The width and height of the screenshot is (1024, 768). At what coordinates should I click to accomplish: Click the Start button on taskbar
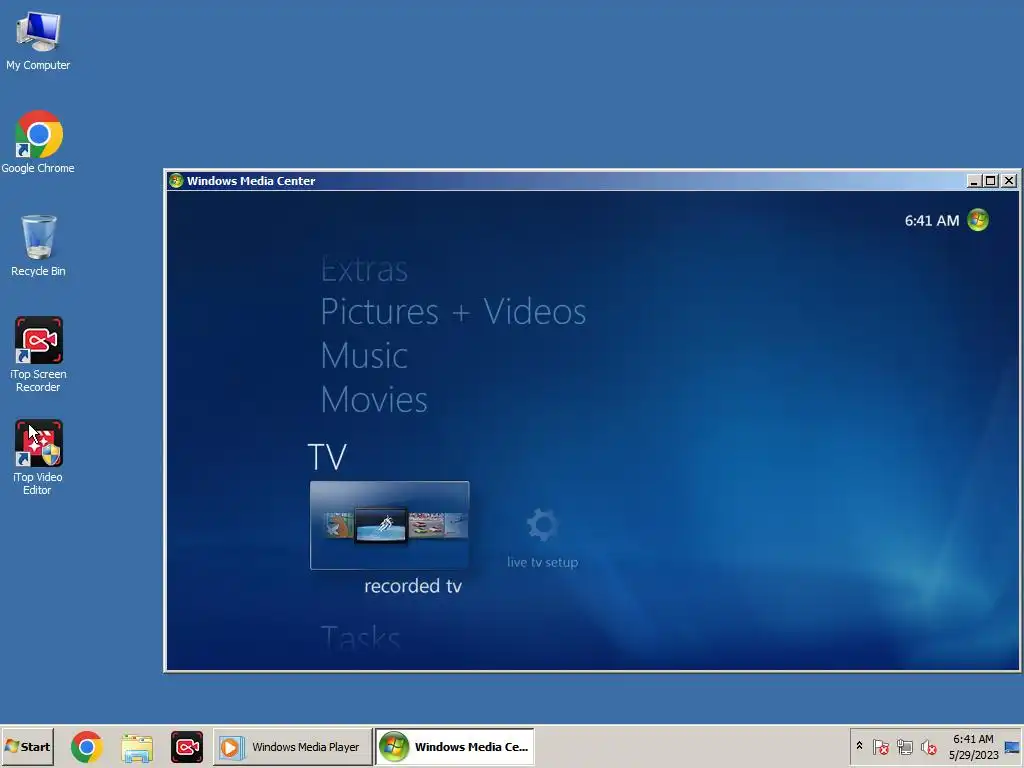pyautogui.click(x=27, y=746)
